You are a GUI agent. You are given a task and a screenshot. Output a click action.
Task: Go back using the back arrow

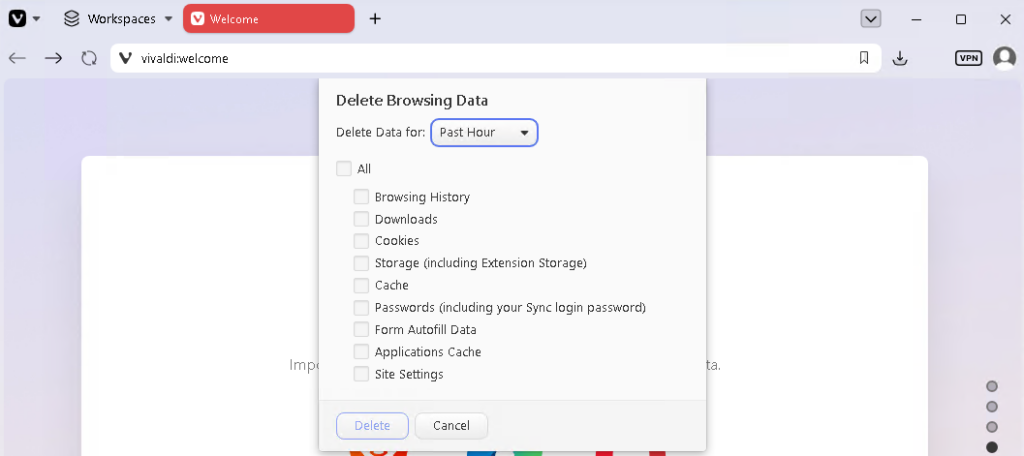(x=17, y=58)
